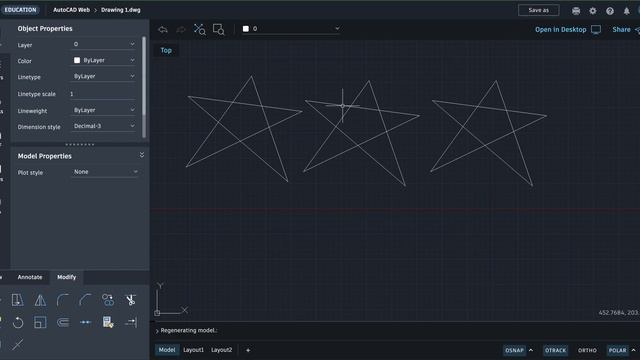Open the notifications bell
Viewport: 640px width, 360px height.
tap(627, 11)
